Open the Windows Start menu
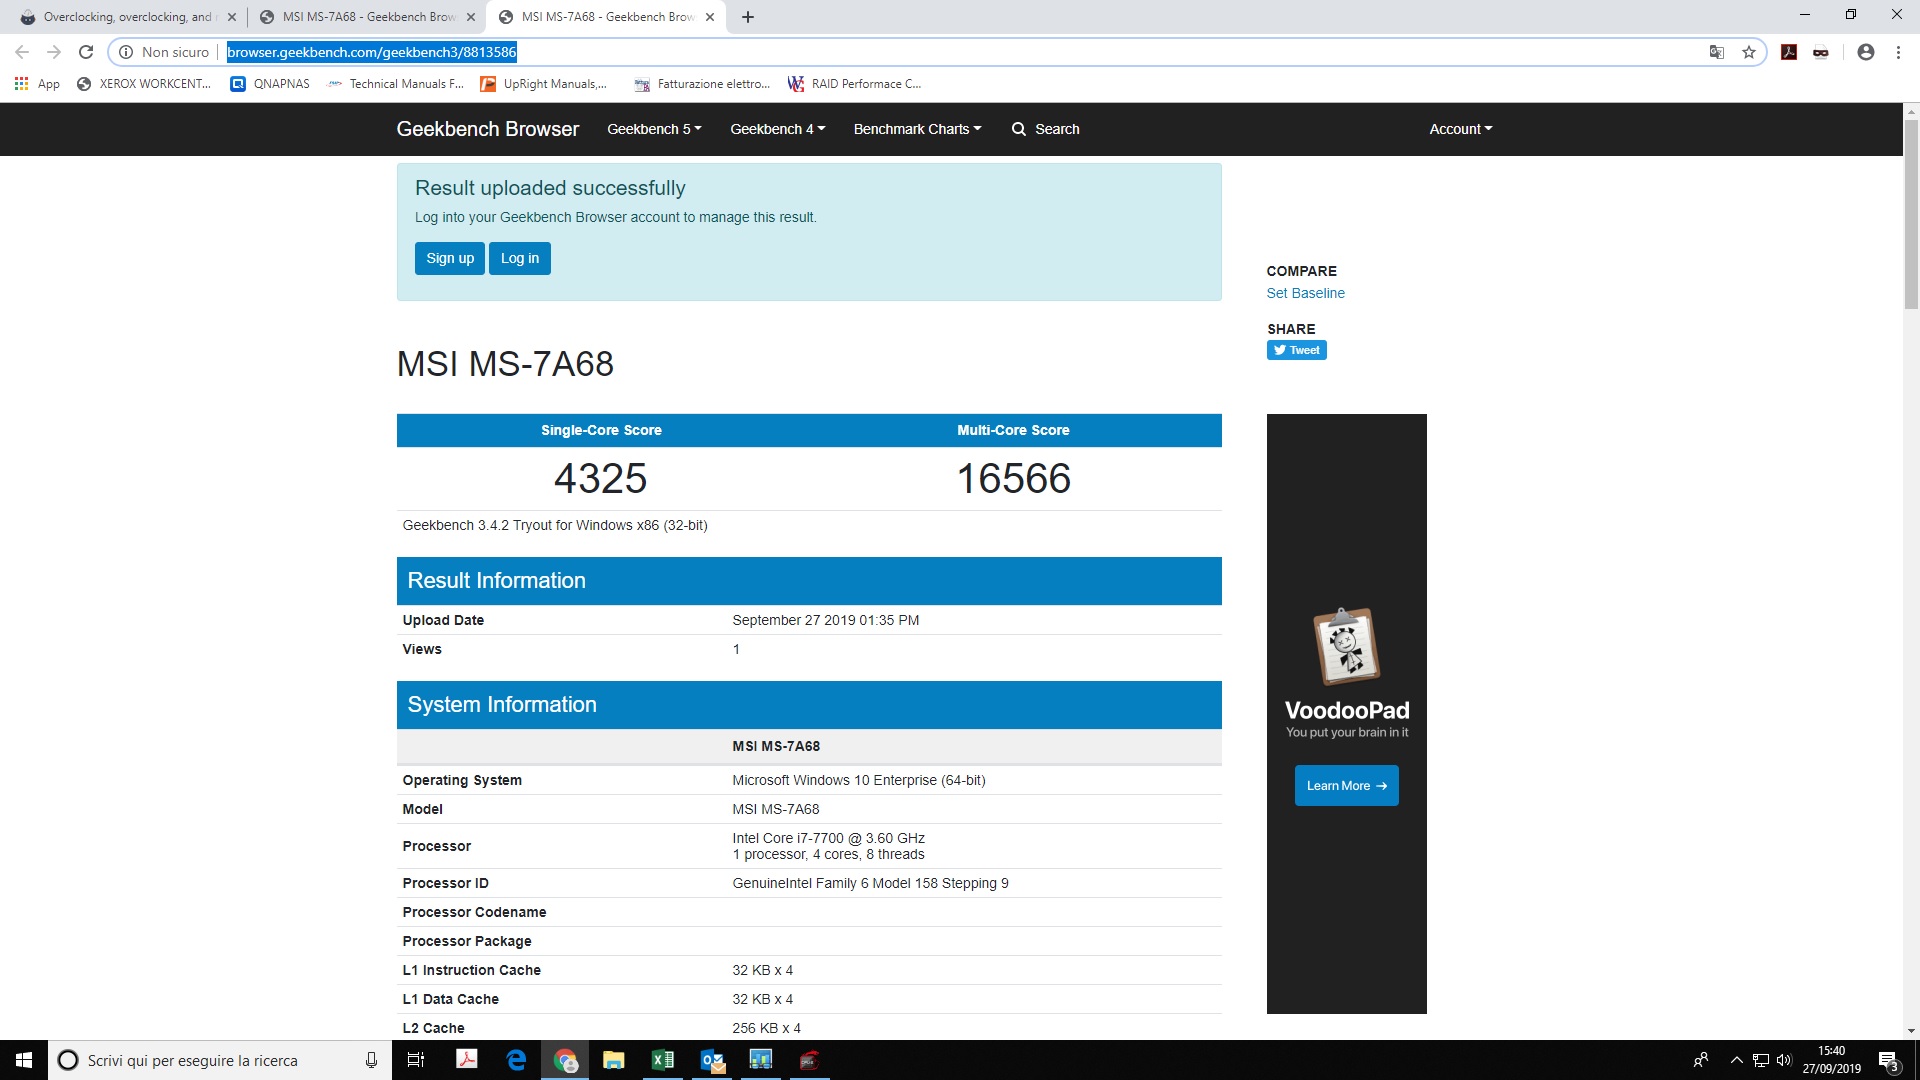The image size is (1920, 1080). coord(24,1060)
